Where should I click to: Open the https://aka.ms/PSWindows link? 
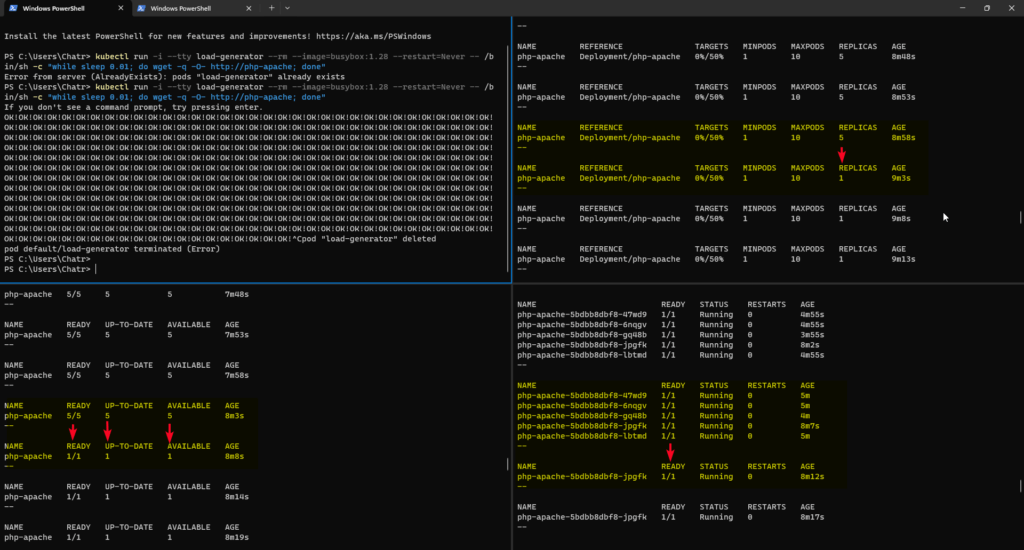(x=374, y=37)
